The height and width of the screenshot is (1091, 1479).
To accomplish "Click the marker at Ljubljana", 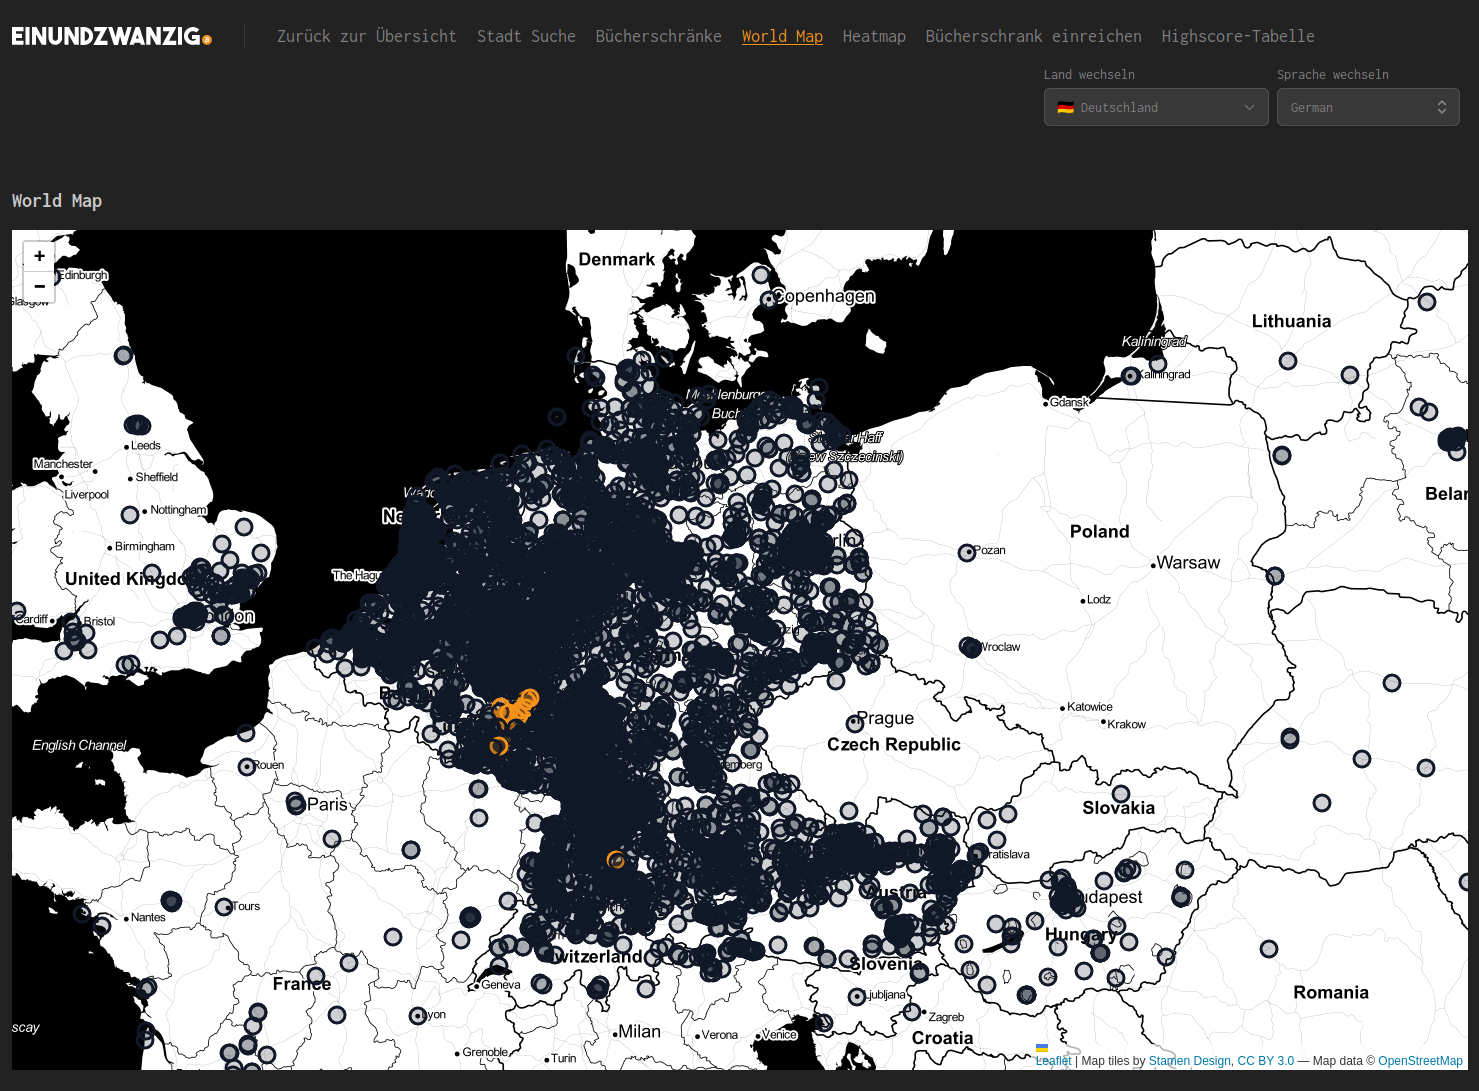I will click(856, 997).
